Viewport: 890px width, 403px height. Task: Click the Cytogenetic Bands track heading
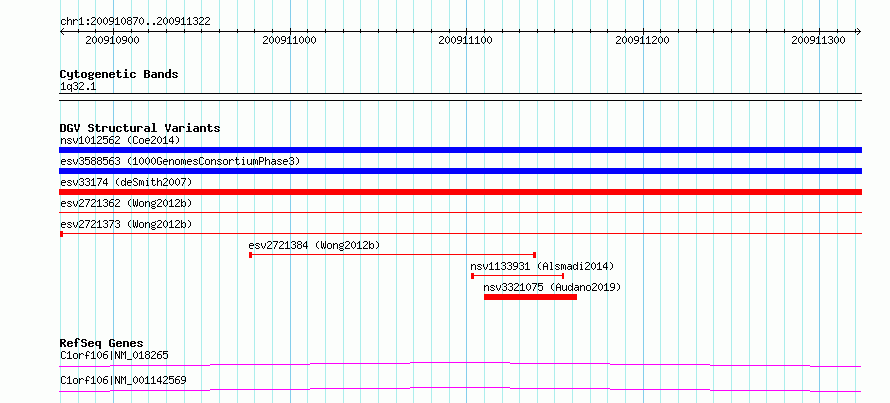pos(119,74)
